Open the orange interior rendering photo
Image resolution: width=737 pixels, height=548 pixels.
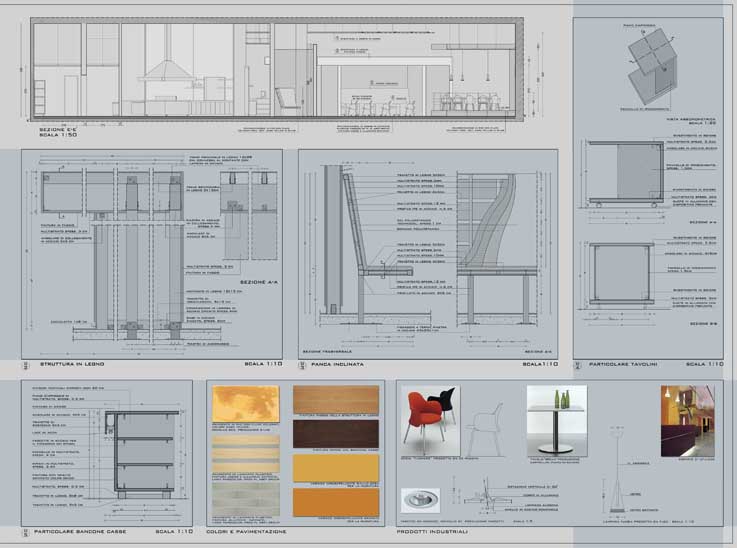[x=688, y=421]
